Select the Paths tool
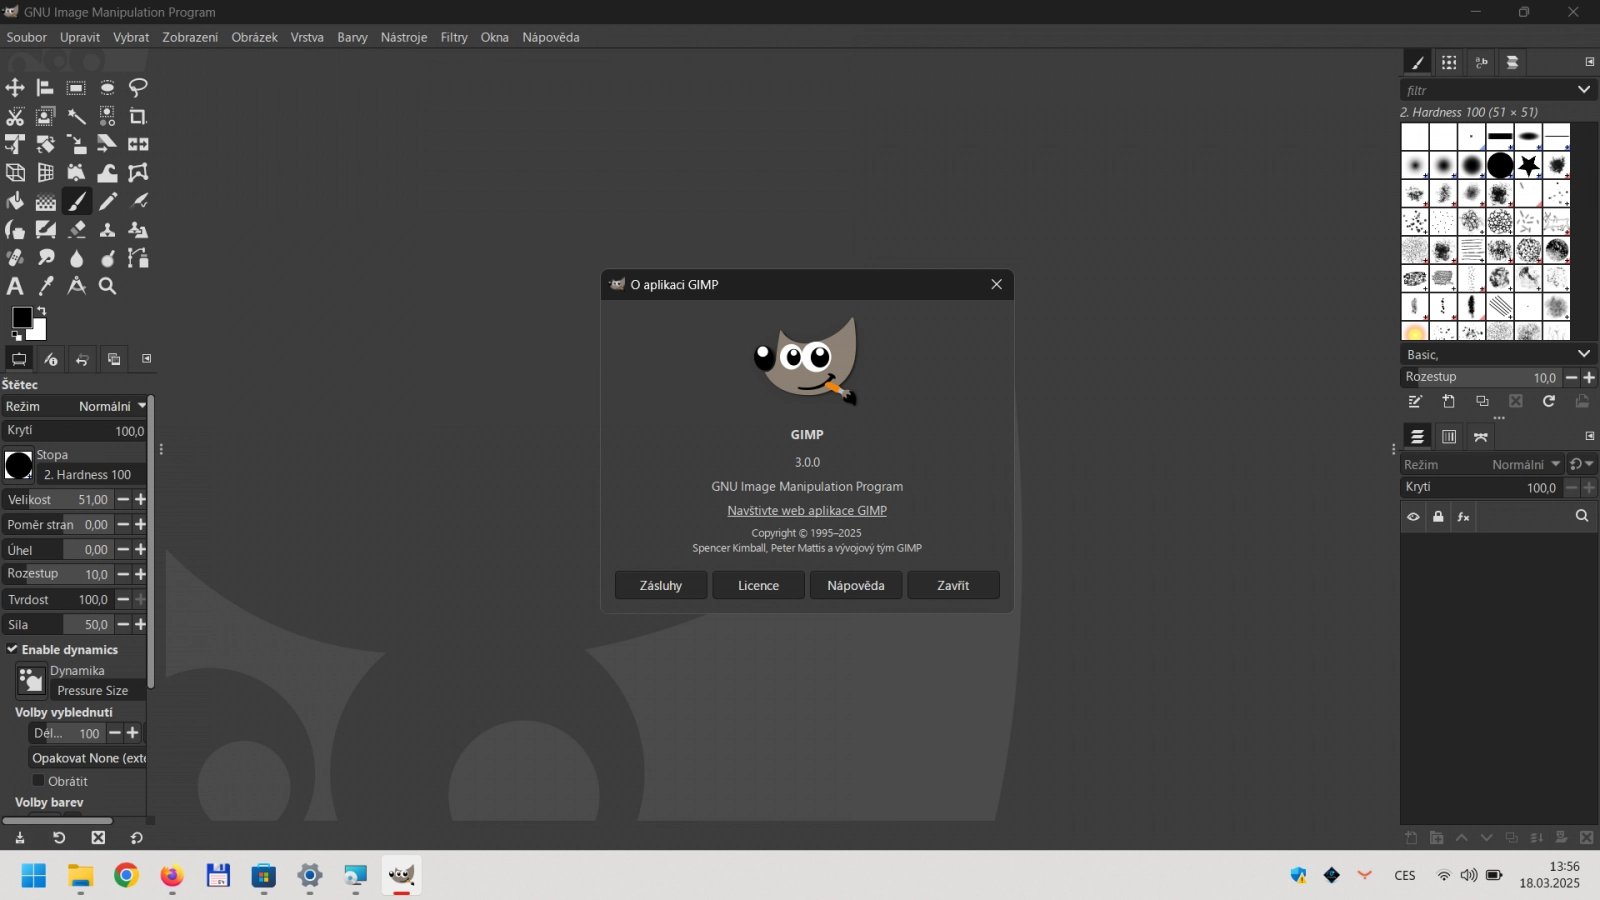Image resolution: width=1600 pixels, height=900 pixels. click(138, 258)
